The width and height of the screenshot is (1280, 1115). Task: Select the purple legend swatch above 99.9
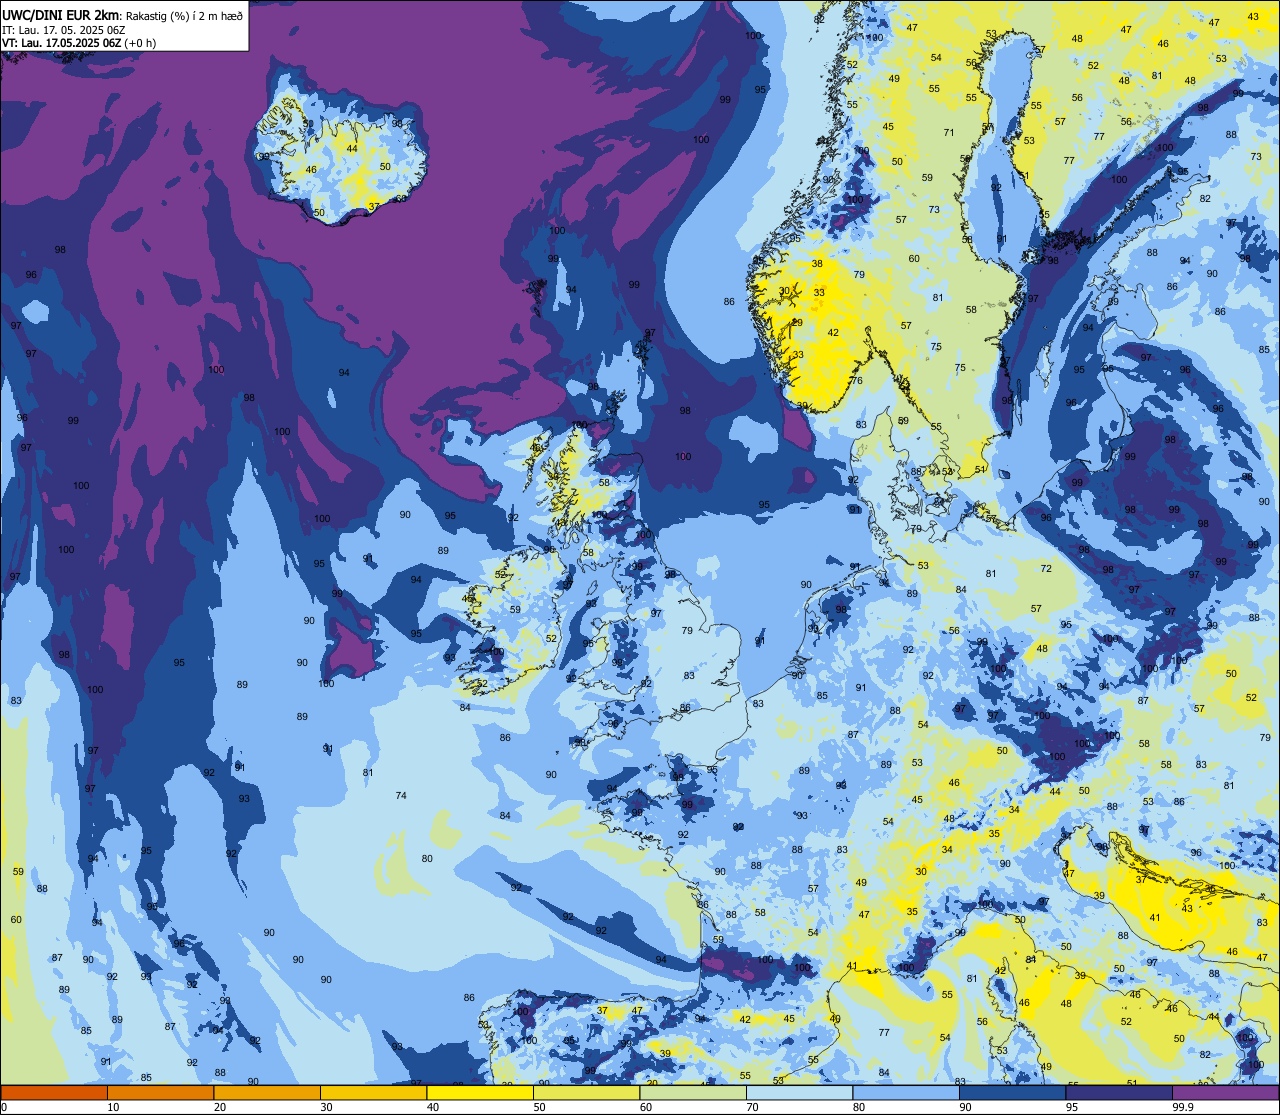coord(1227,1093)
